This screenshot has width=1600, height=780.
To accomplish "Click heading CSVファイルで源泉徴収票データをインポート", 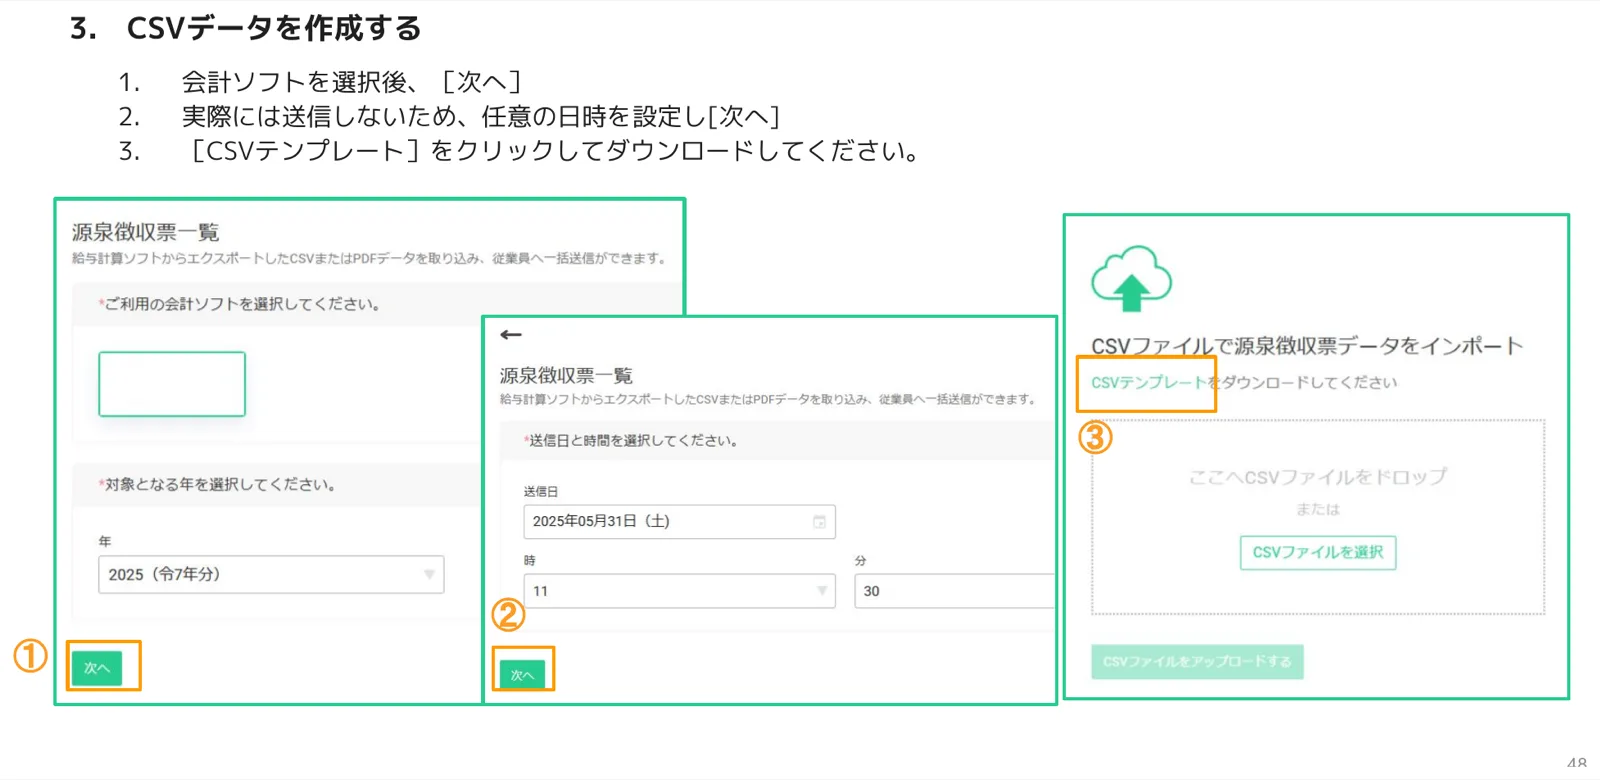I will [1307, 346].
